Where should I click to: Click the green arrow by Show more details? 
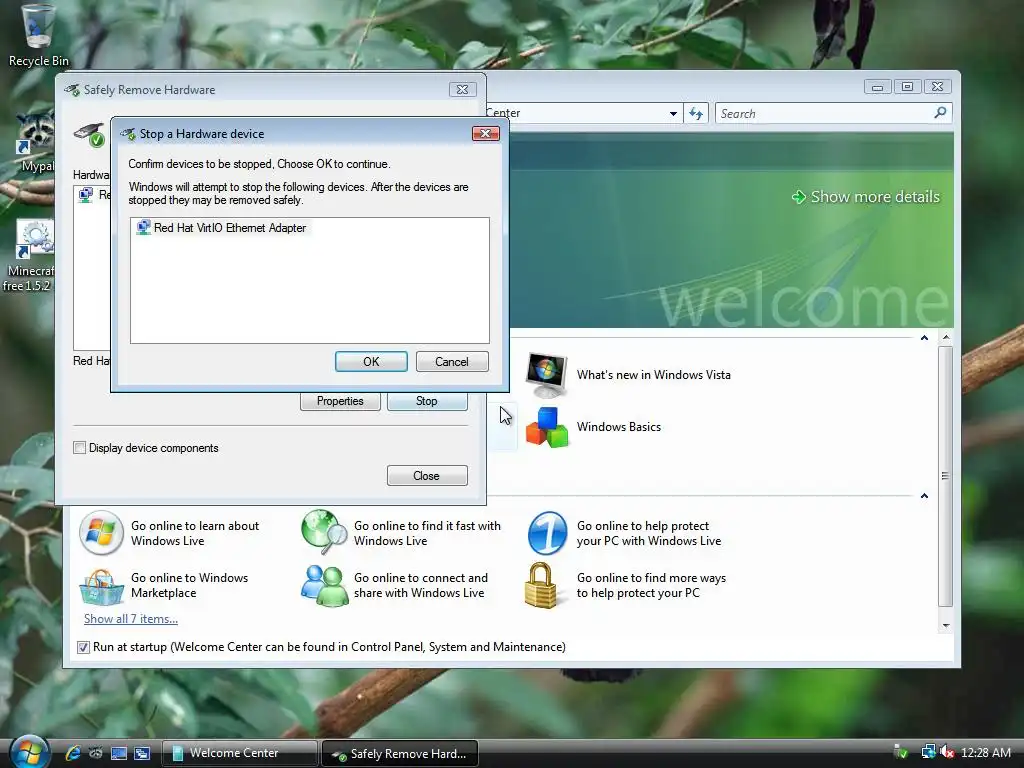pyautogui.click(x=798, y=197)
